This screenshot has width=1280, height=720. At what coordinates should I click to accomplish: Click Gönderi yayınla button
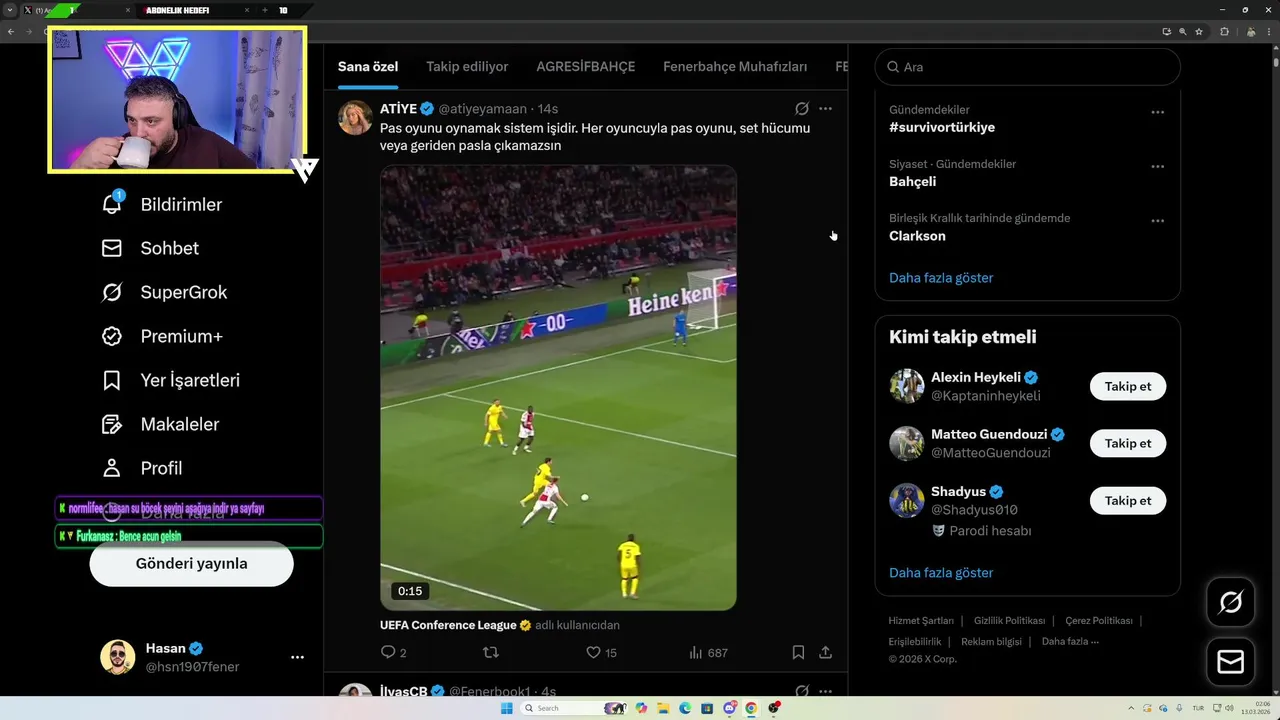coord(192,564)
